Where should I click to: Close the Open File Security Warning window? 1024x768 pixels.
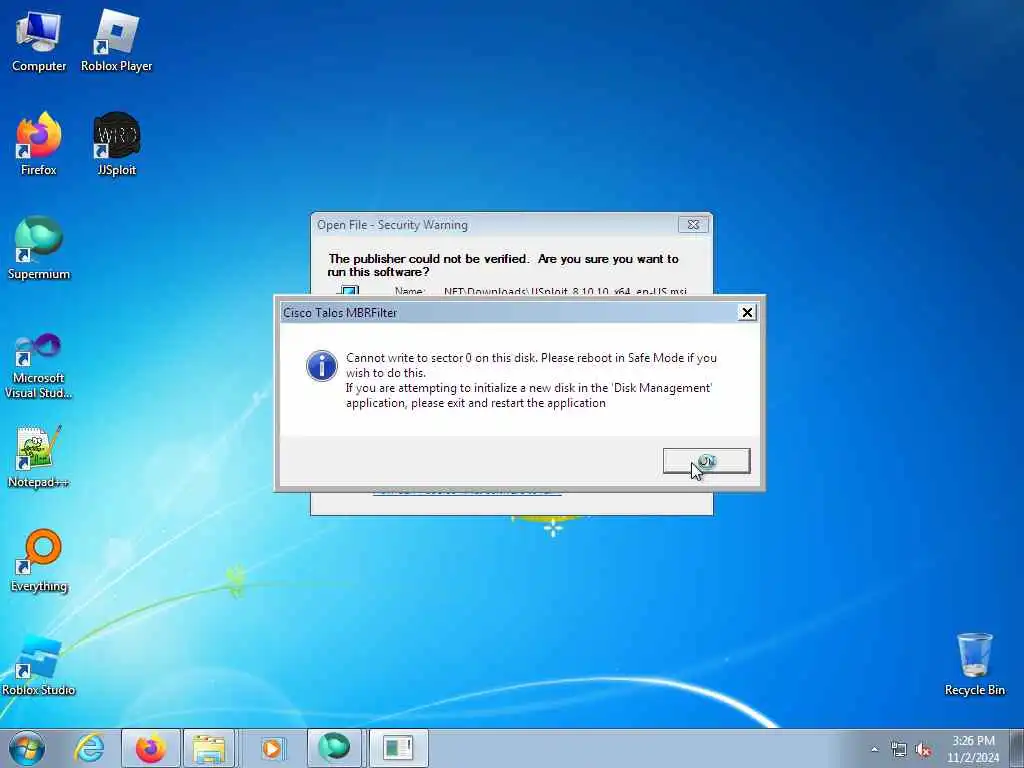pyautogui.click(x=693, y=225)
